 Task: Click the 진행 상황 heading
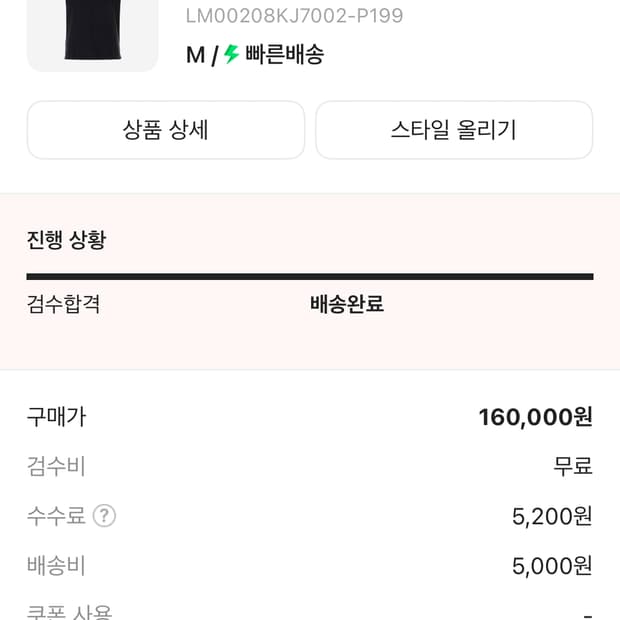click(66, 240)
